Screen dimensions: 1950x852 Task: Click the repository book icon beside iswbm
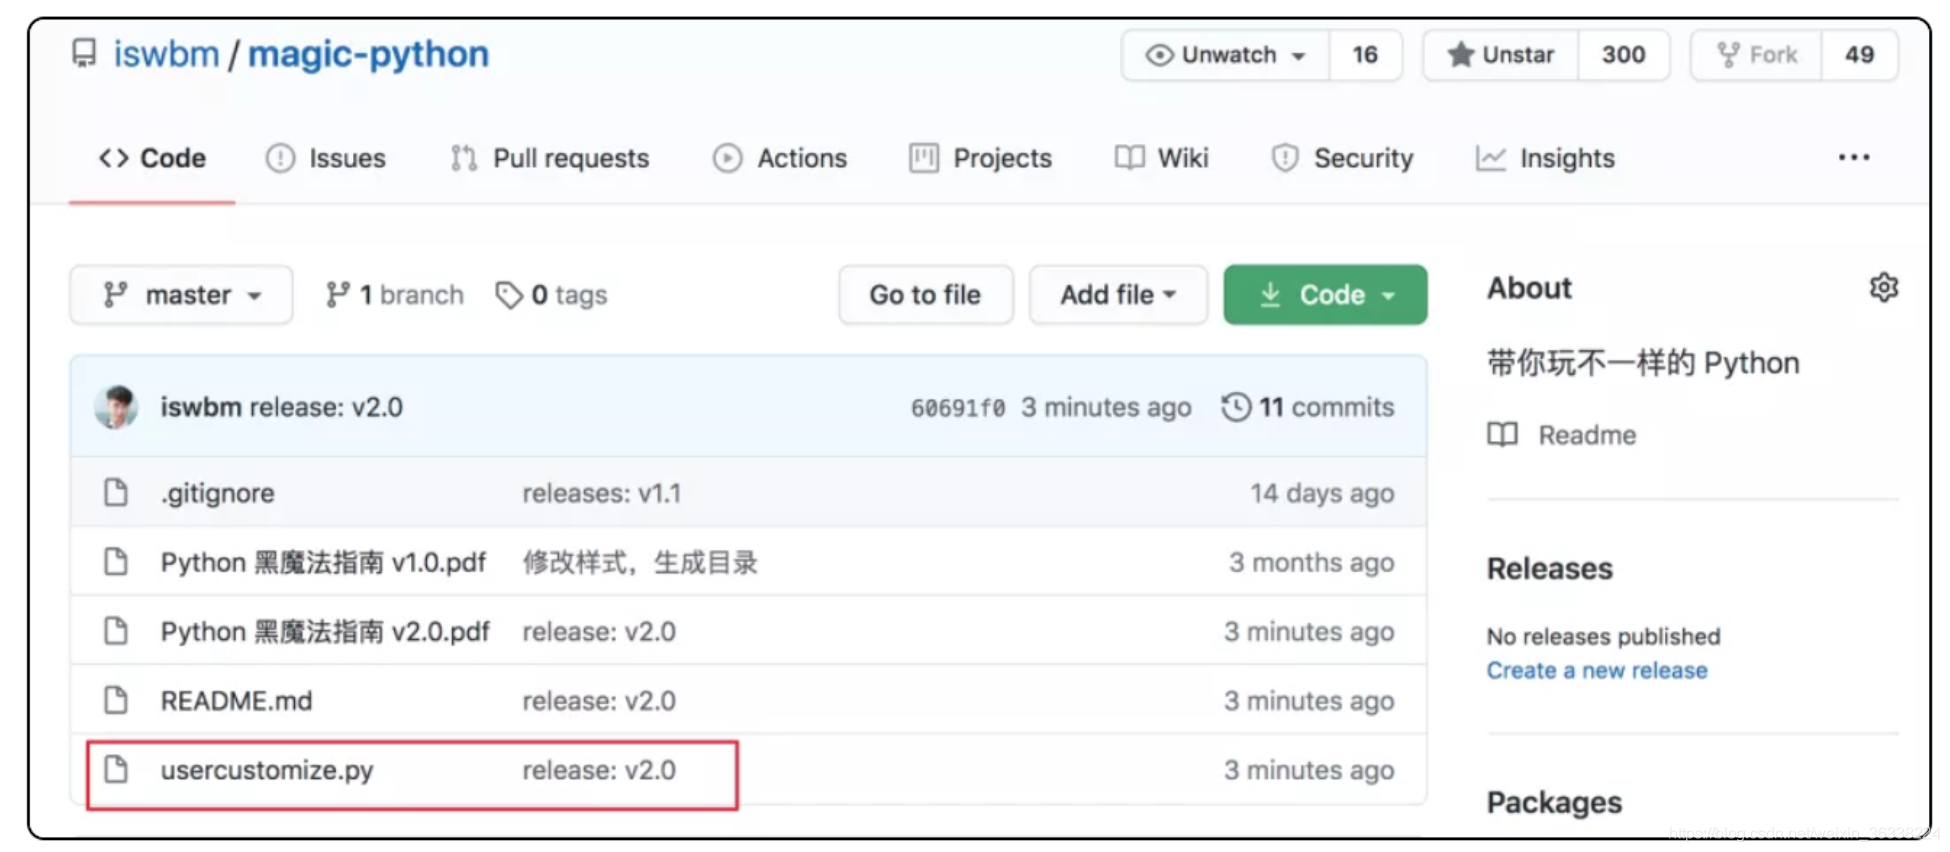85,53
